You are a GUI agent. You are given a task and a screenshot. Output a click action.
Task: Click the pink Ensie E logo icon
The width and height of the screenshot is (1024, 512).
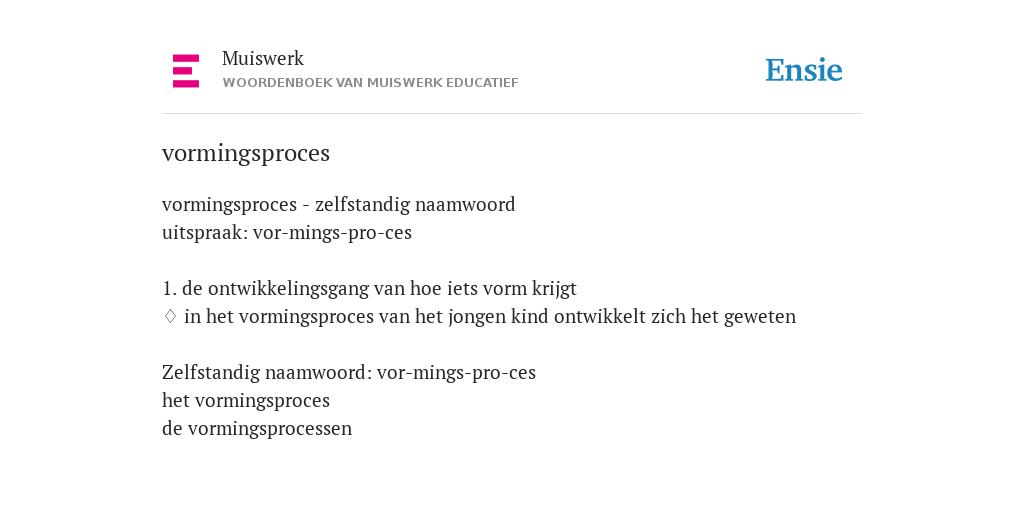point(186,71)
